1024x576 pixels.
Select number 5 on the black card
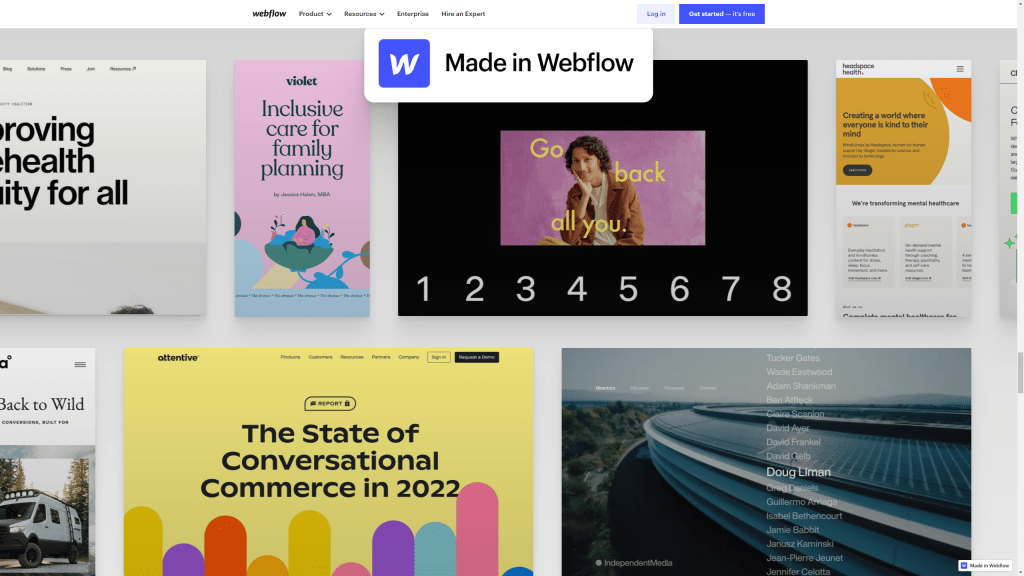point(628,289)
